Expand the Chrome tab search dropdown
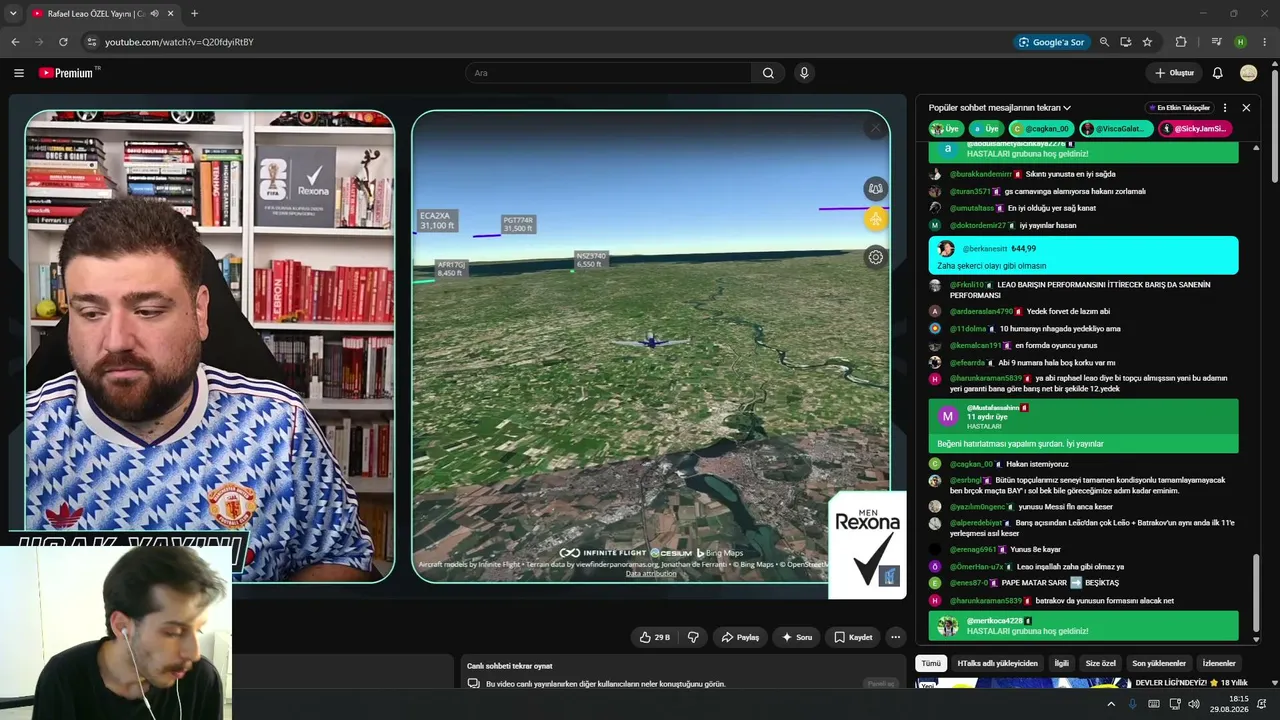The height and width of the screenshot is (720, 1280). pos(13,14)
